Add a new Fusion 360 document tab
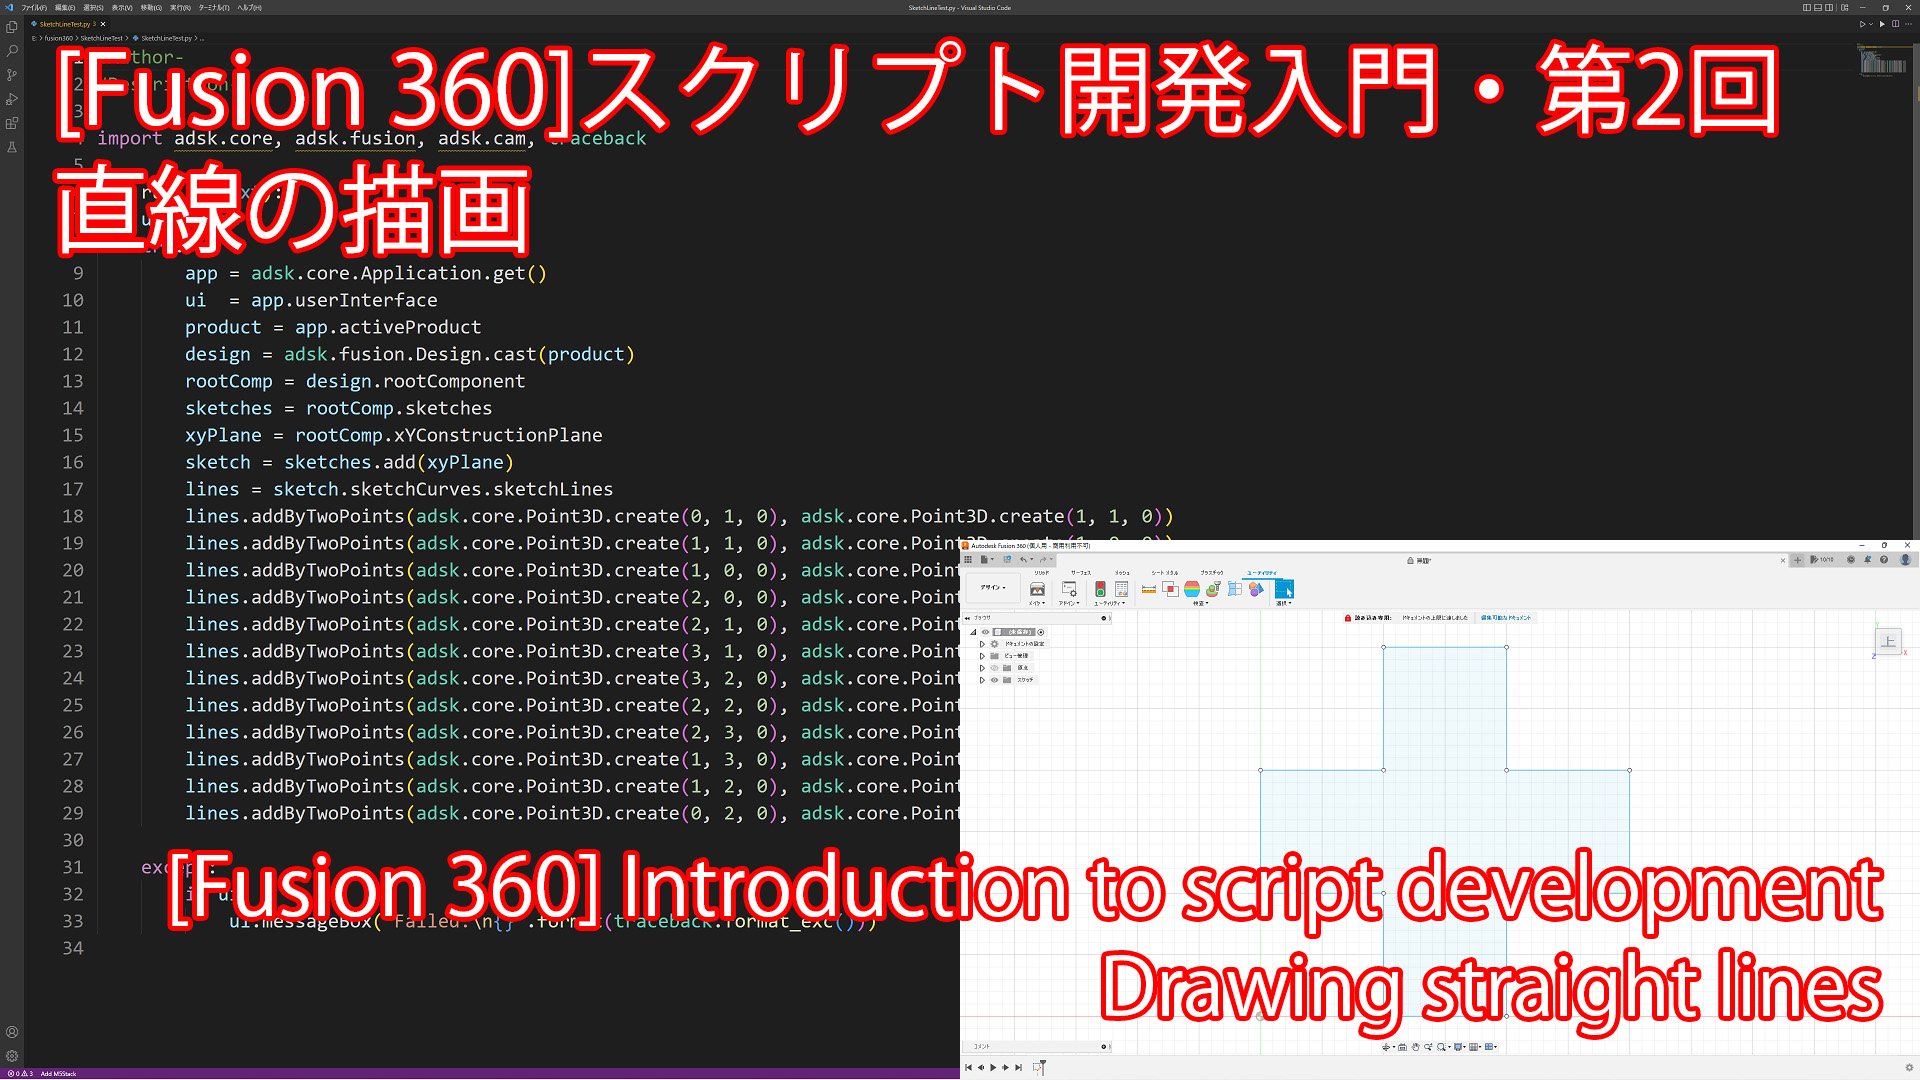Screen dimensions: 1920x1080 click(1797, 560)
